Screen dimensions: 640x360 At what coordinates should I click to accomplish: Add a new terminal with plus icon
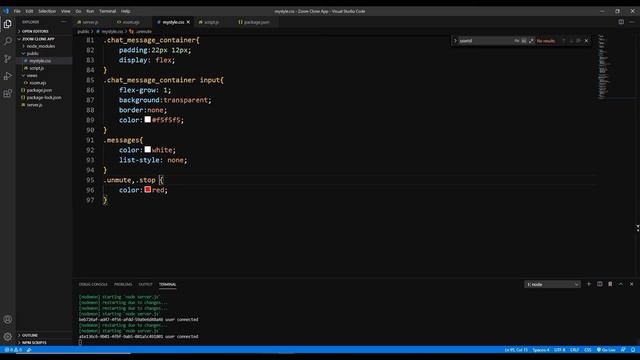click(589, 284)
